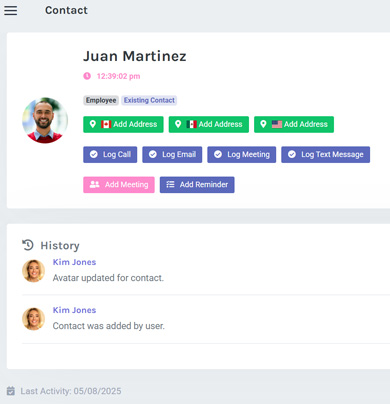Click the Log Text Message button
390x404 pixels.
pyautogui.click(x=326, y=155)
